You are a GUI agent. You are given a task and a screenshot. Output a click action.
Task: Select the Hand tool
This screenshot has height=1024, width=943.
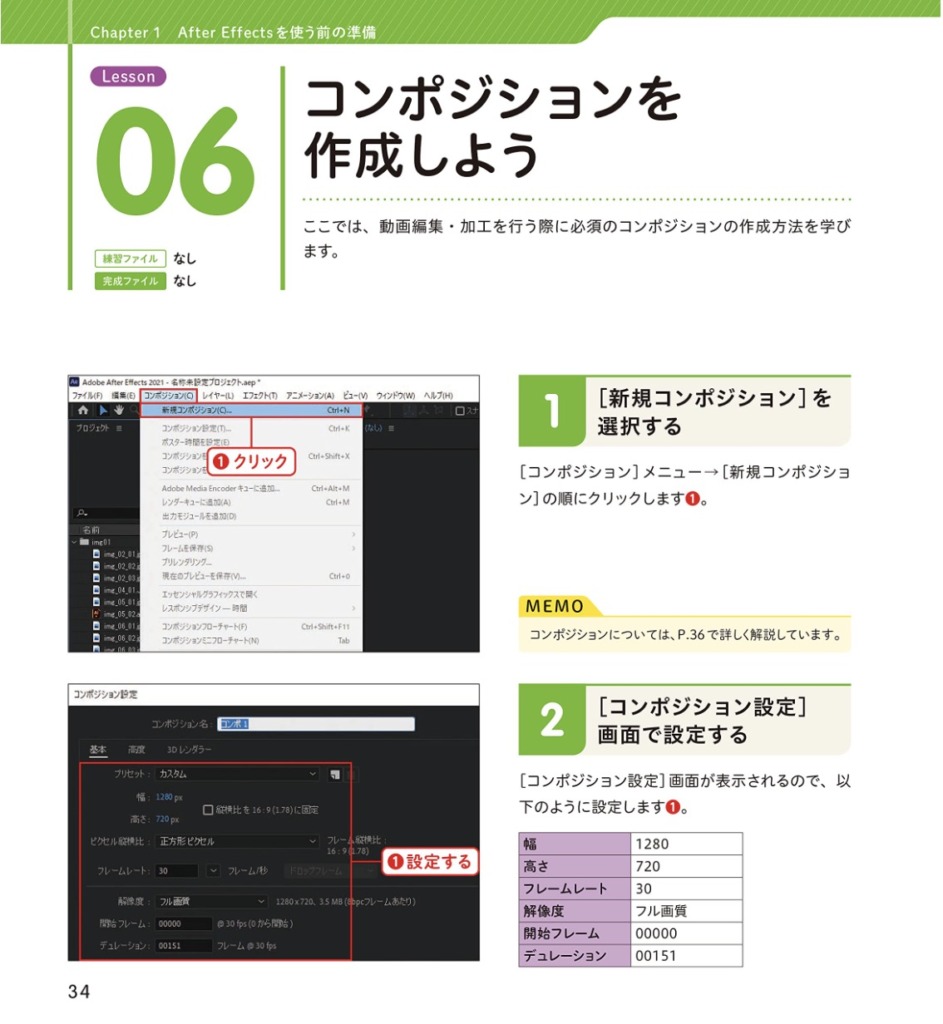(119, 410)
